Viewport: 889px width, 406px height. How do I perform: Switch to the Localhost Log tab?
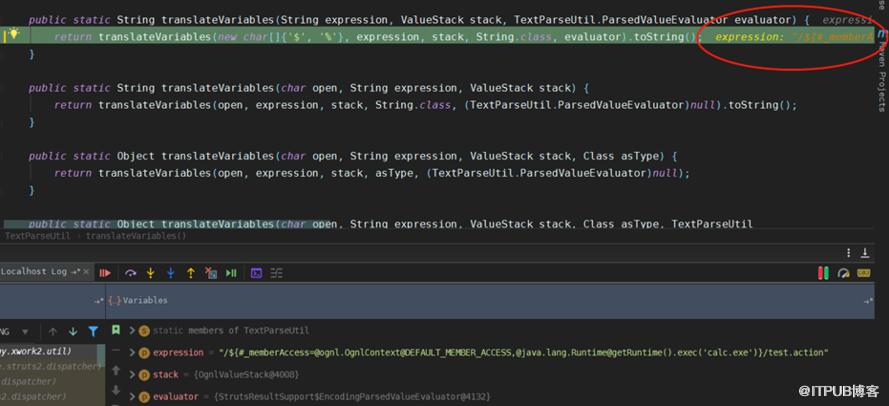[35, 272]
